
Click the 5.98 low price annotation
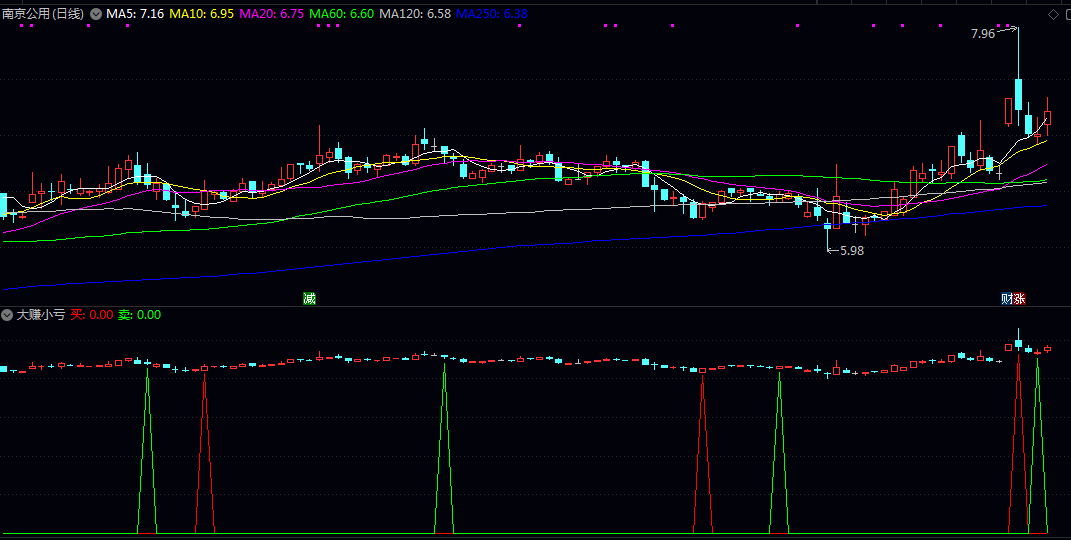click(851, 250)
